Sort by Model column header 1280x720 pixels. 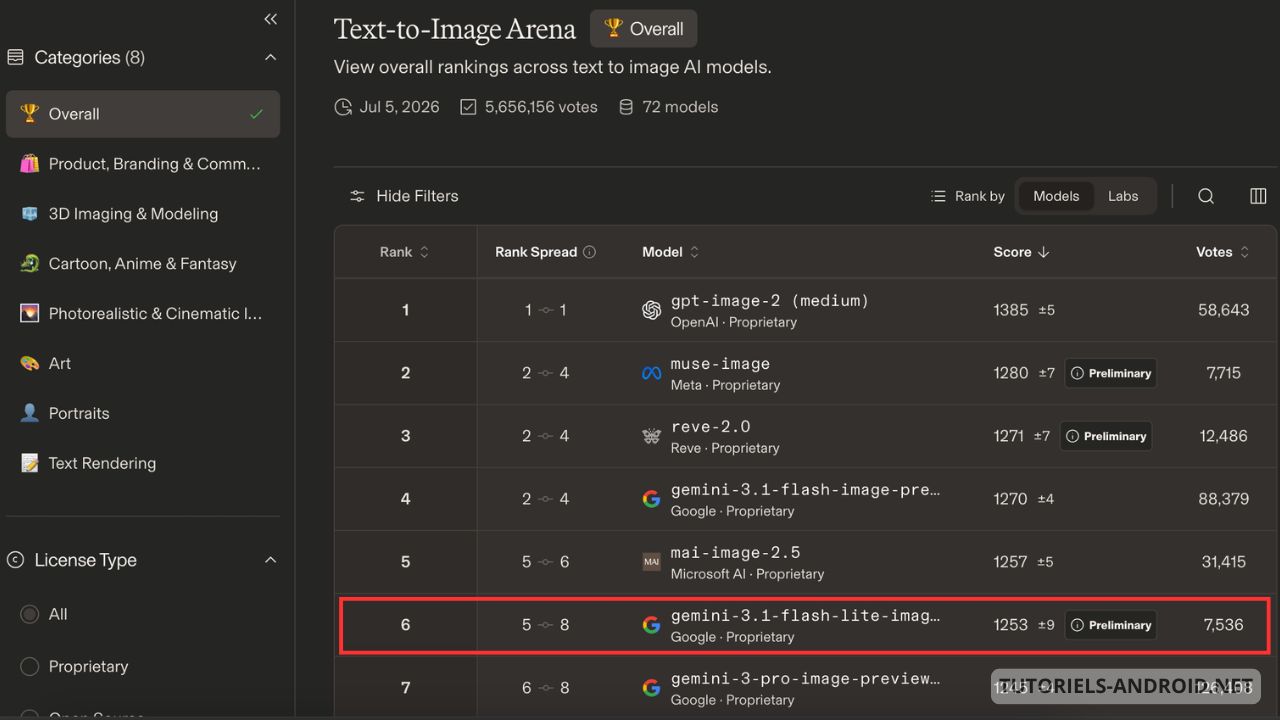671,252
